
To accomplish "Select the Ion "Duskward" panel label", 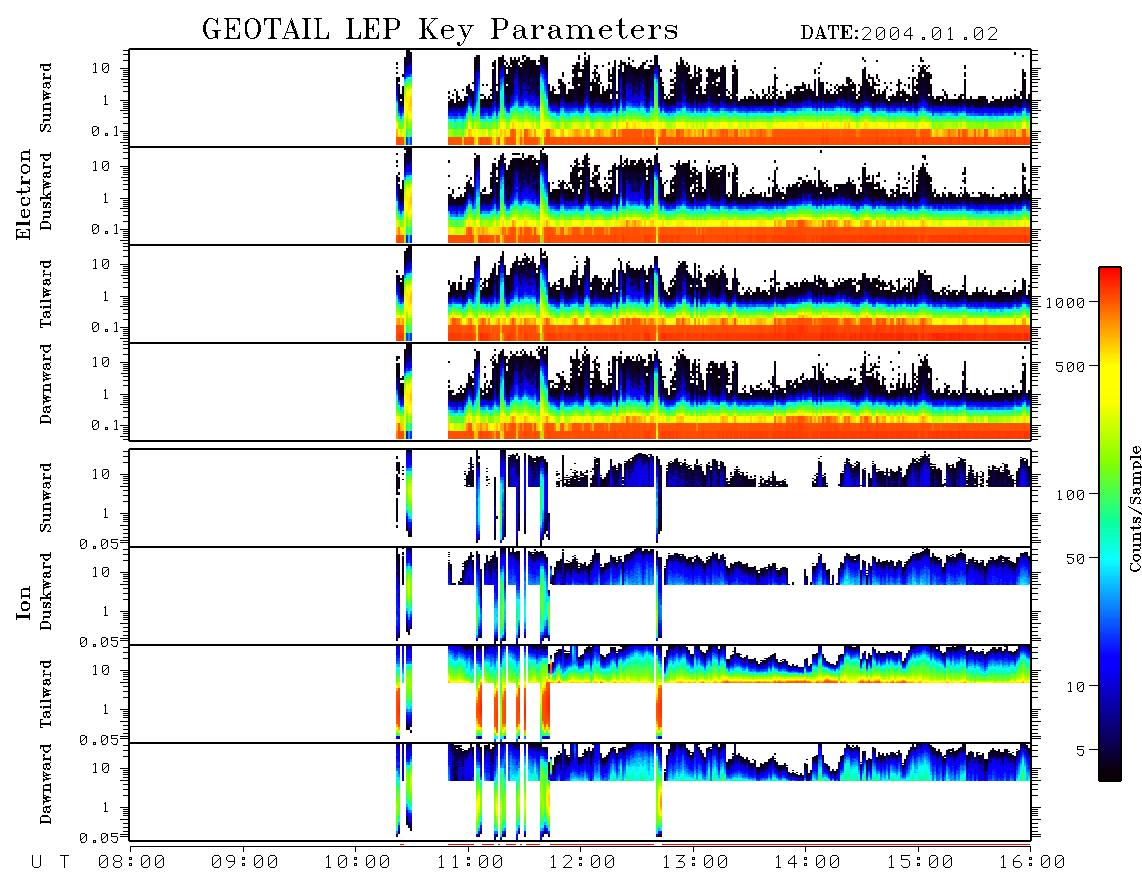I will click(x=46, y=591).
